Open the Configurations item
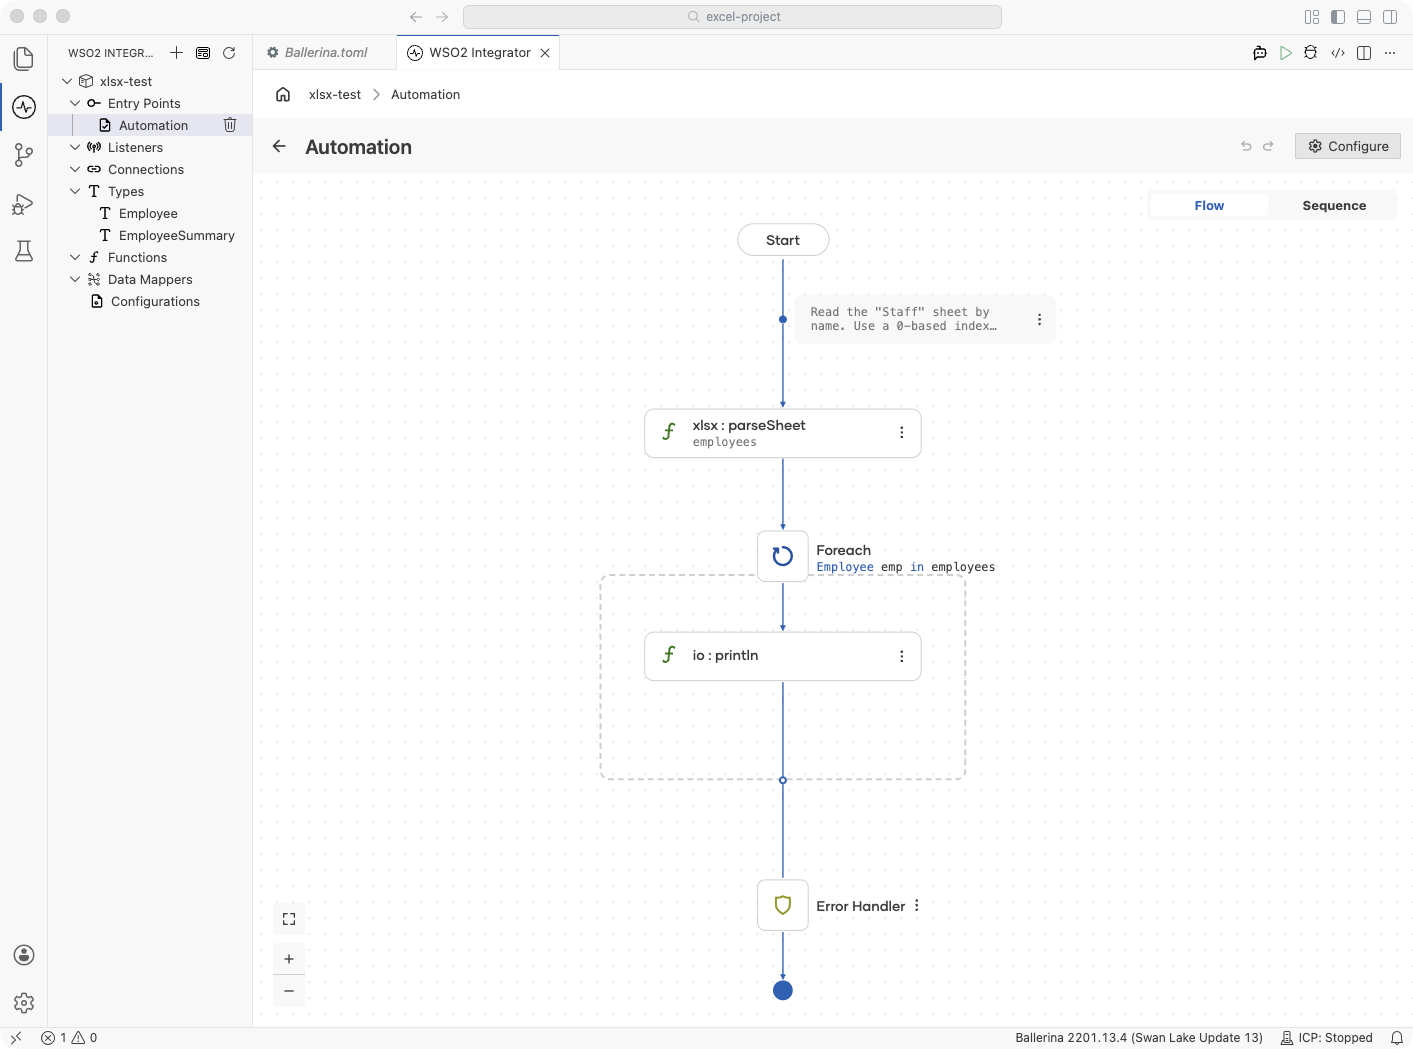The image size is (1413, 1049). click(x=155, y=301)
